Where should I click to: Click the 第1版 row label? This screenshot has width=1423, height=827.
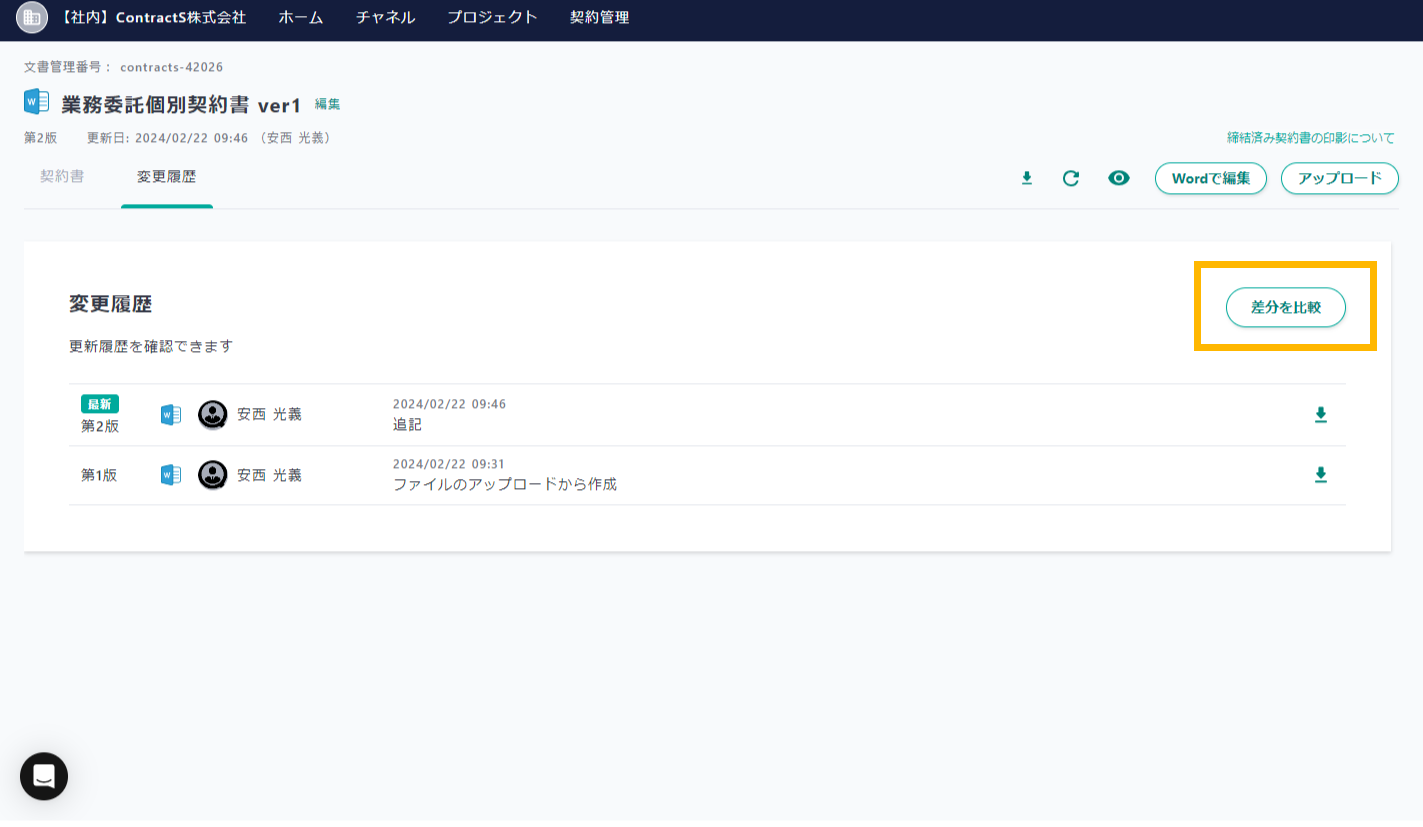tap(99, 475)
